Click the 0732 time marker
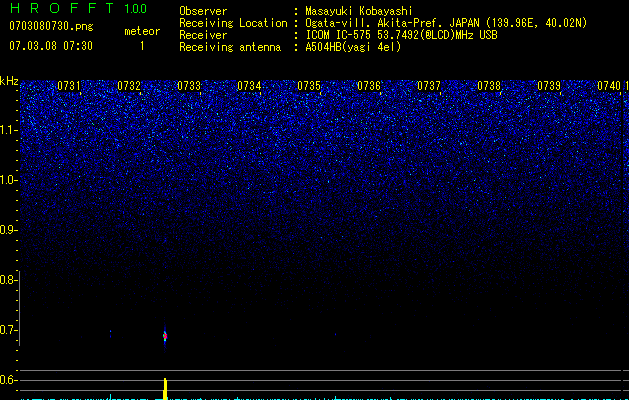Screen dimensions: 629x400 coord(129,86)
